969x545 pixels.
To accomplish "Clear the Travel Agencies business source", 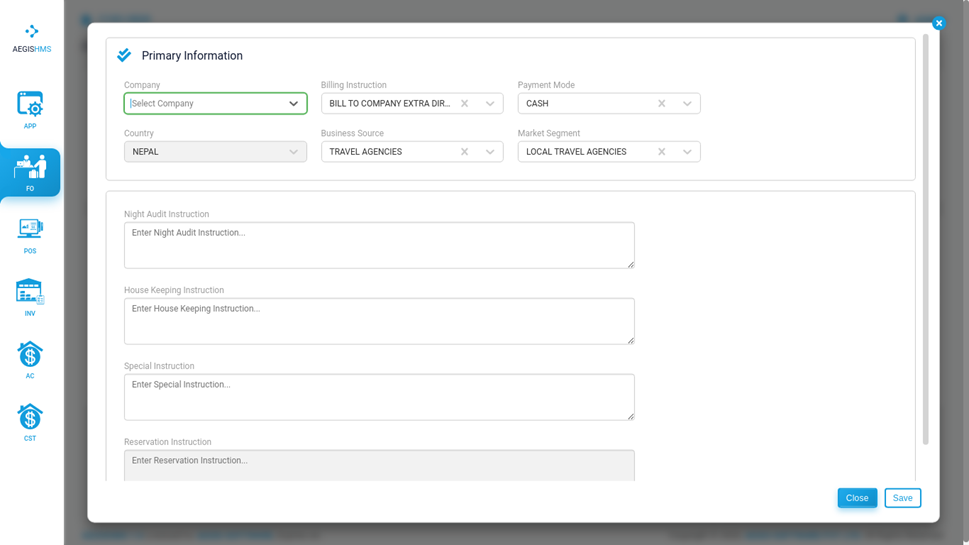I will [x=464, y=151].
